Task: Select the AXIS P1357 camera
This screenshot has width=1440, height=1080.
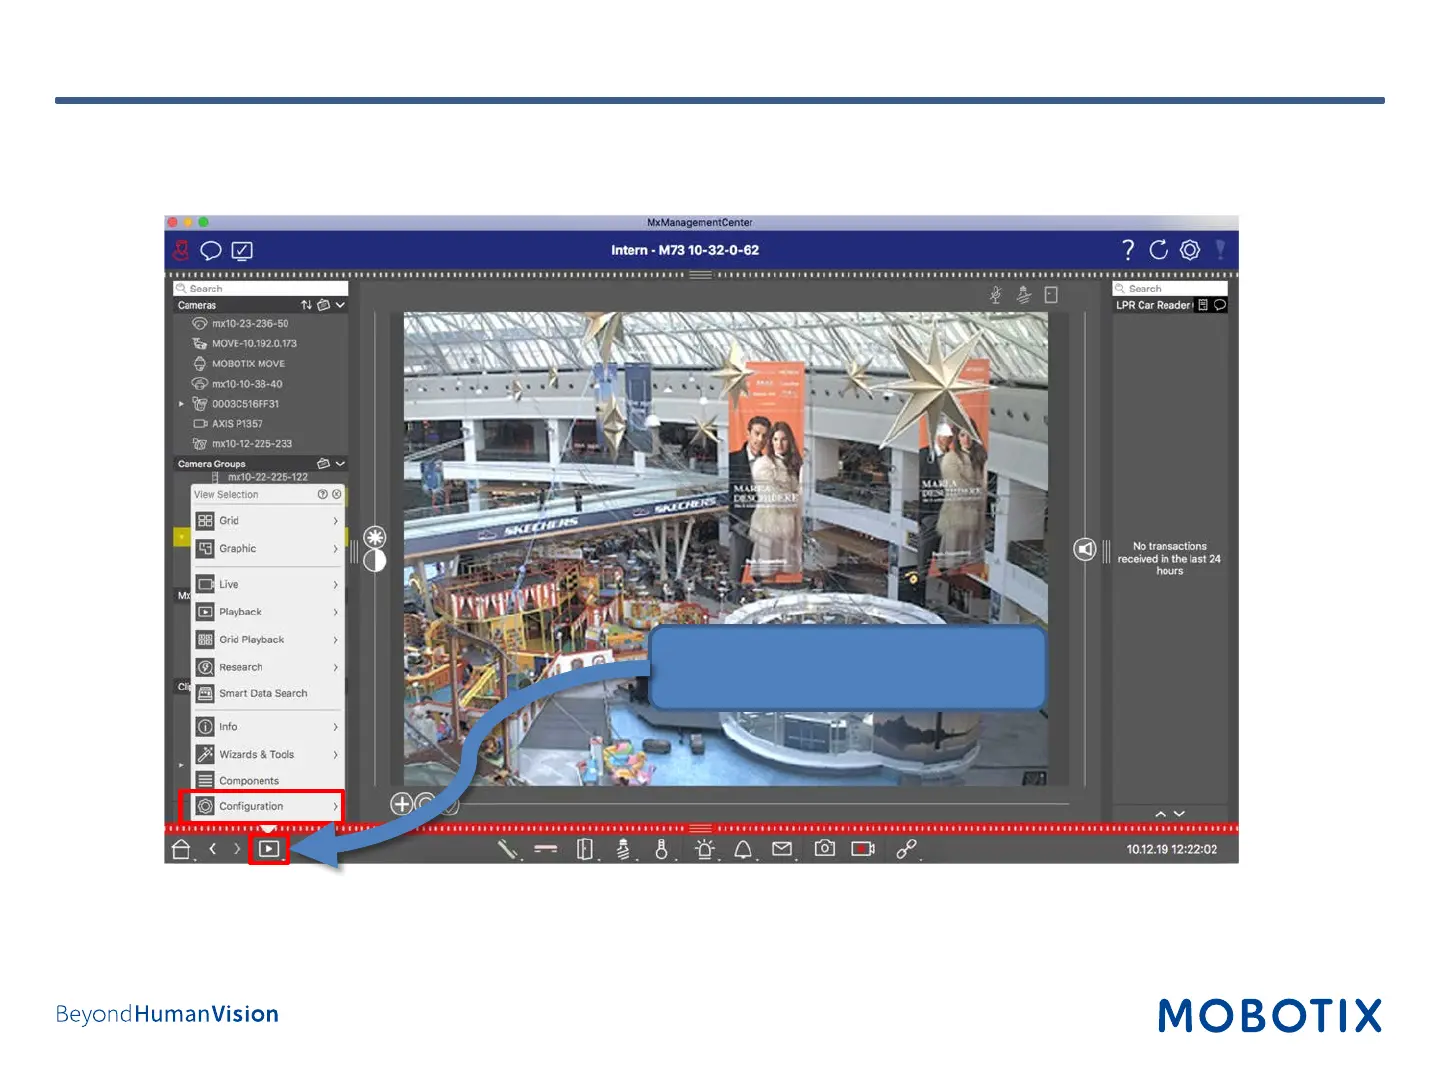Action: (237, 424)
